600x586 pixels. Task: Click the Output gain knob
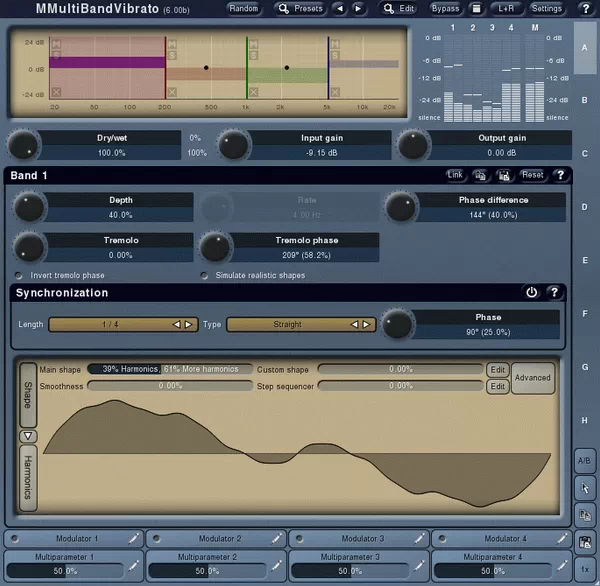point(413,145)
